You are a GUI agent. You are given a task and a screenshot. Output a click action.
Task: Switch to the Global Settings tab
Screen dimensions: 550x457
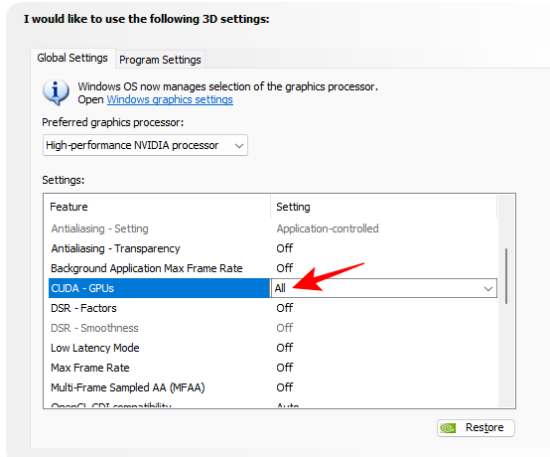[x=73, y=58]
